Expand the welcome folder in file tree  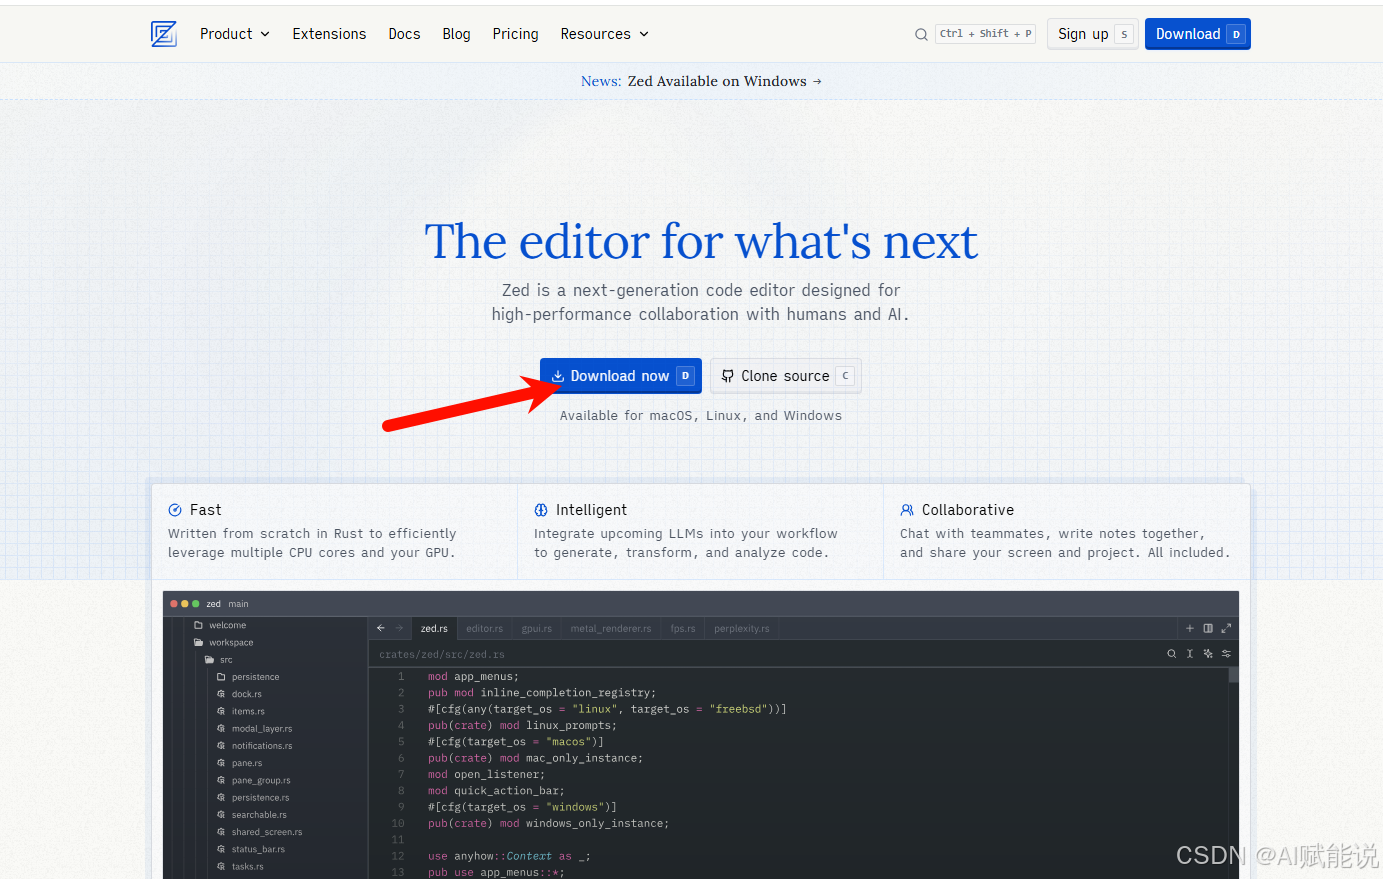(x=221, y=626)
